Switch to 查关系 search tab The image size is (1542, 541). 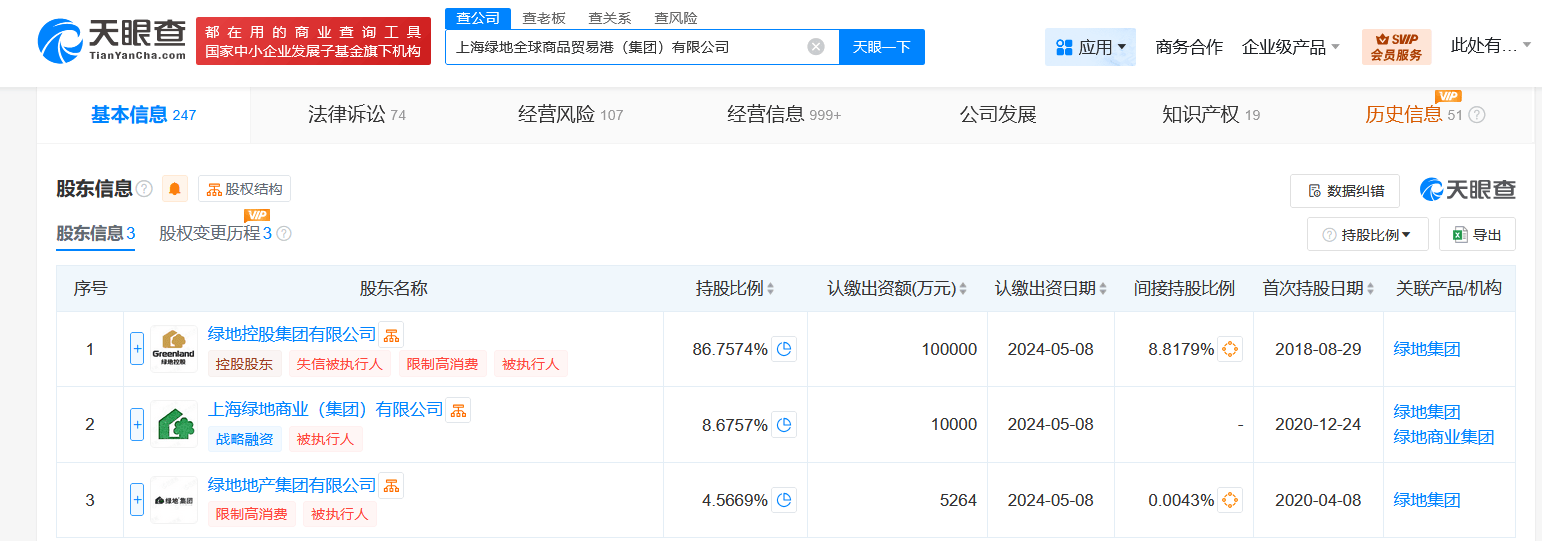click(609, 18)
